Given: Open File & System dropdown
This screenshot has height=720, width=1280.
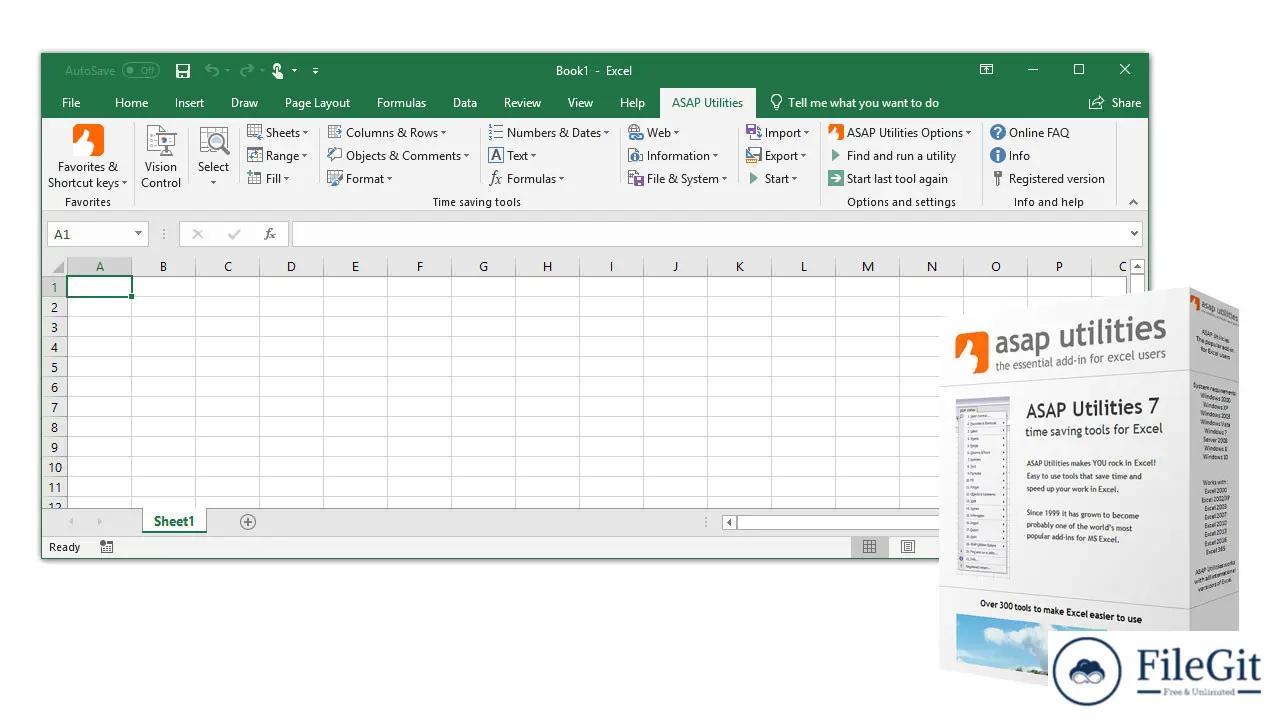Looking at the screenshot, I should click(677, 179).
